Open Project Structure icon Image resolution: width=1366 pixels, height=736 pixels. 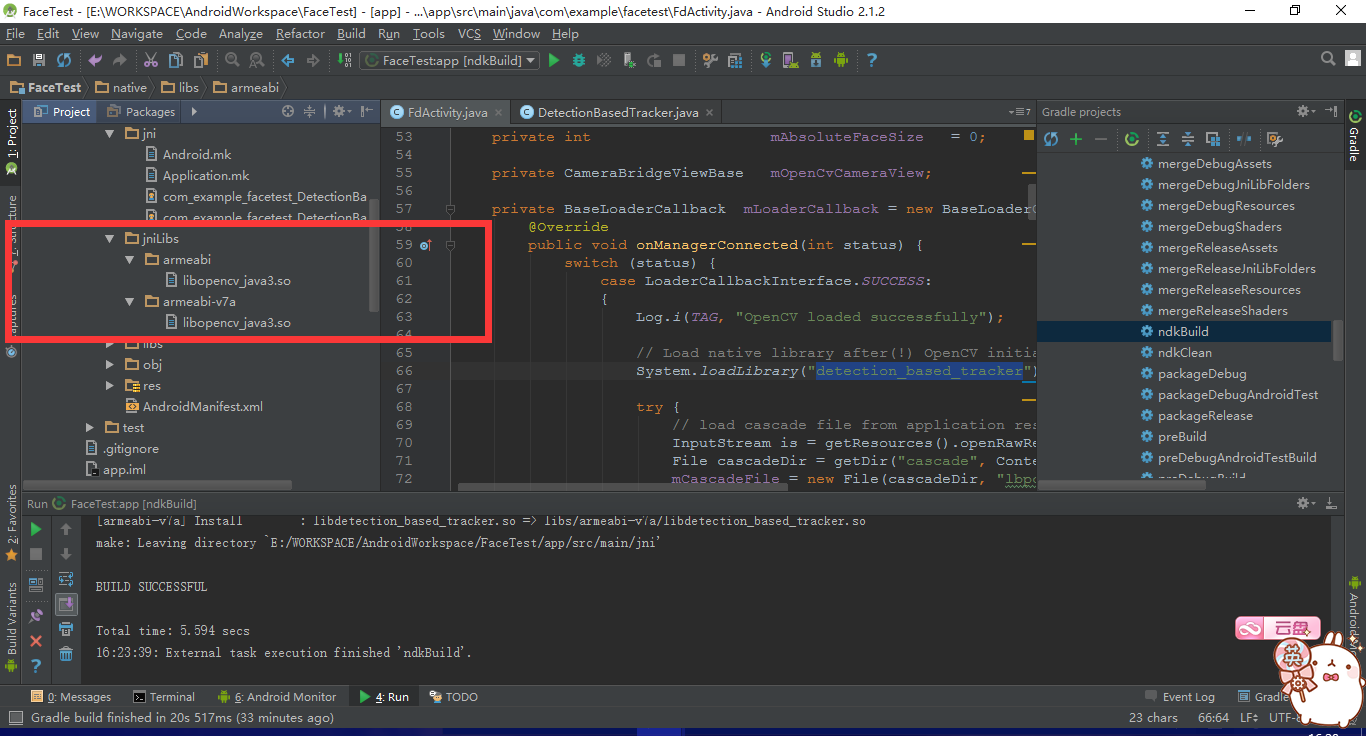[x=735, y=60]
